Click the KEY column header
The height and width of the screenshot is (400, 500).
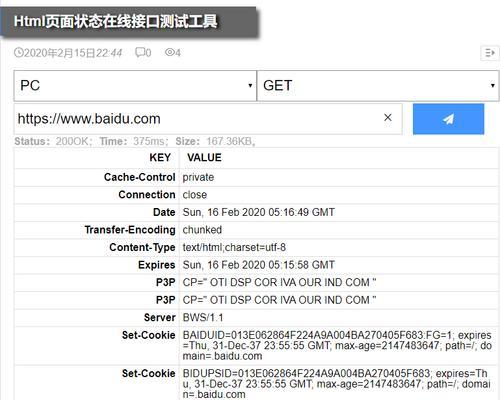coord(160,157)
